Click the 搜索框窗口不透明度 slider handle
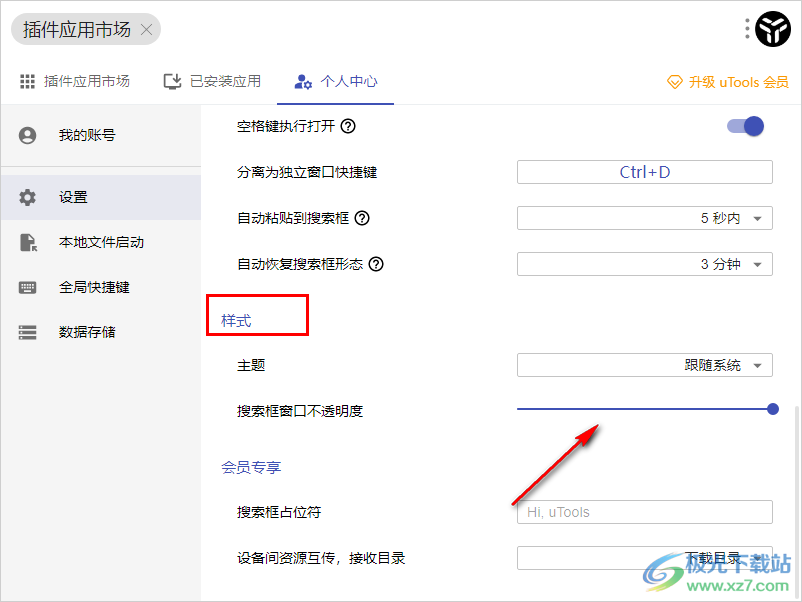The height and width of the screenshot is (602, 802). pyautogui.click(x=773, y=409)
